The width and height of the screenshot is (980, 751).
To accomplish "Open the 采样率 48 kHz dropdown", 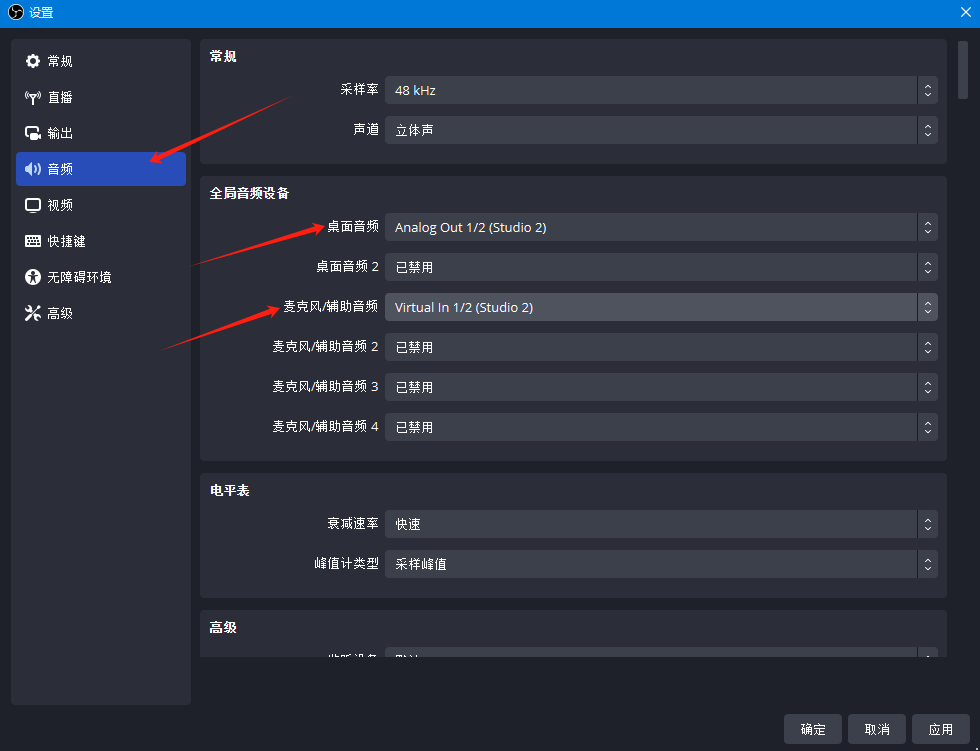I will click(661, 90).
